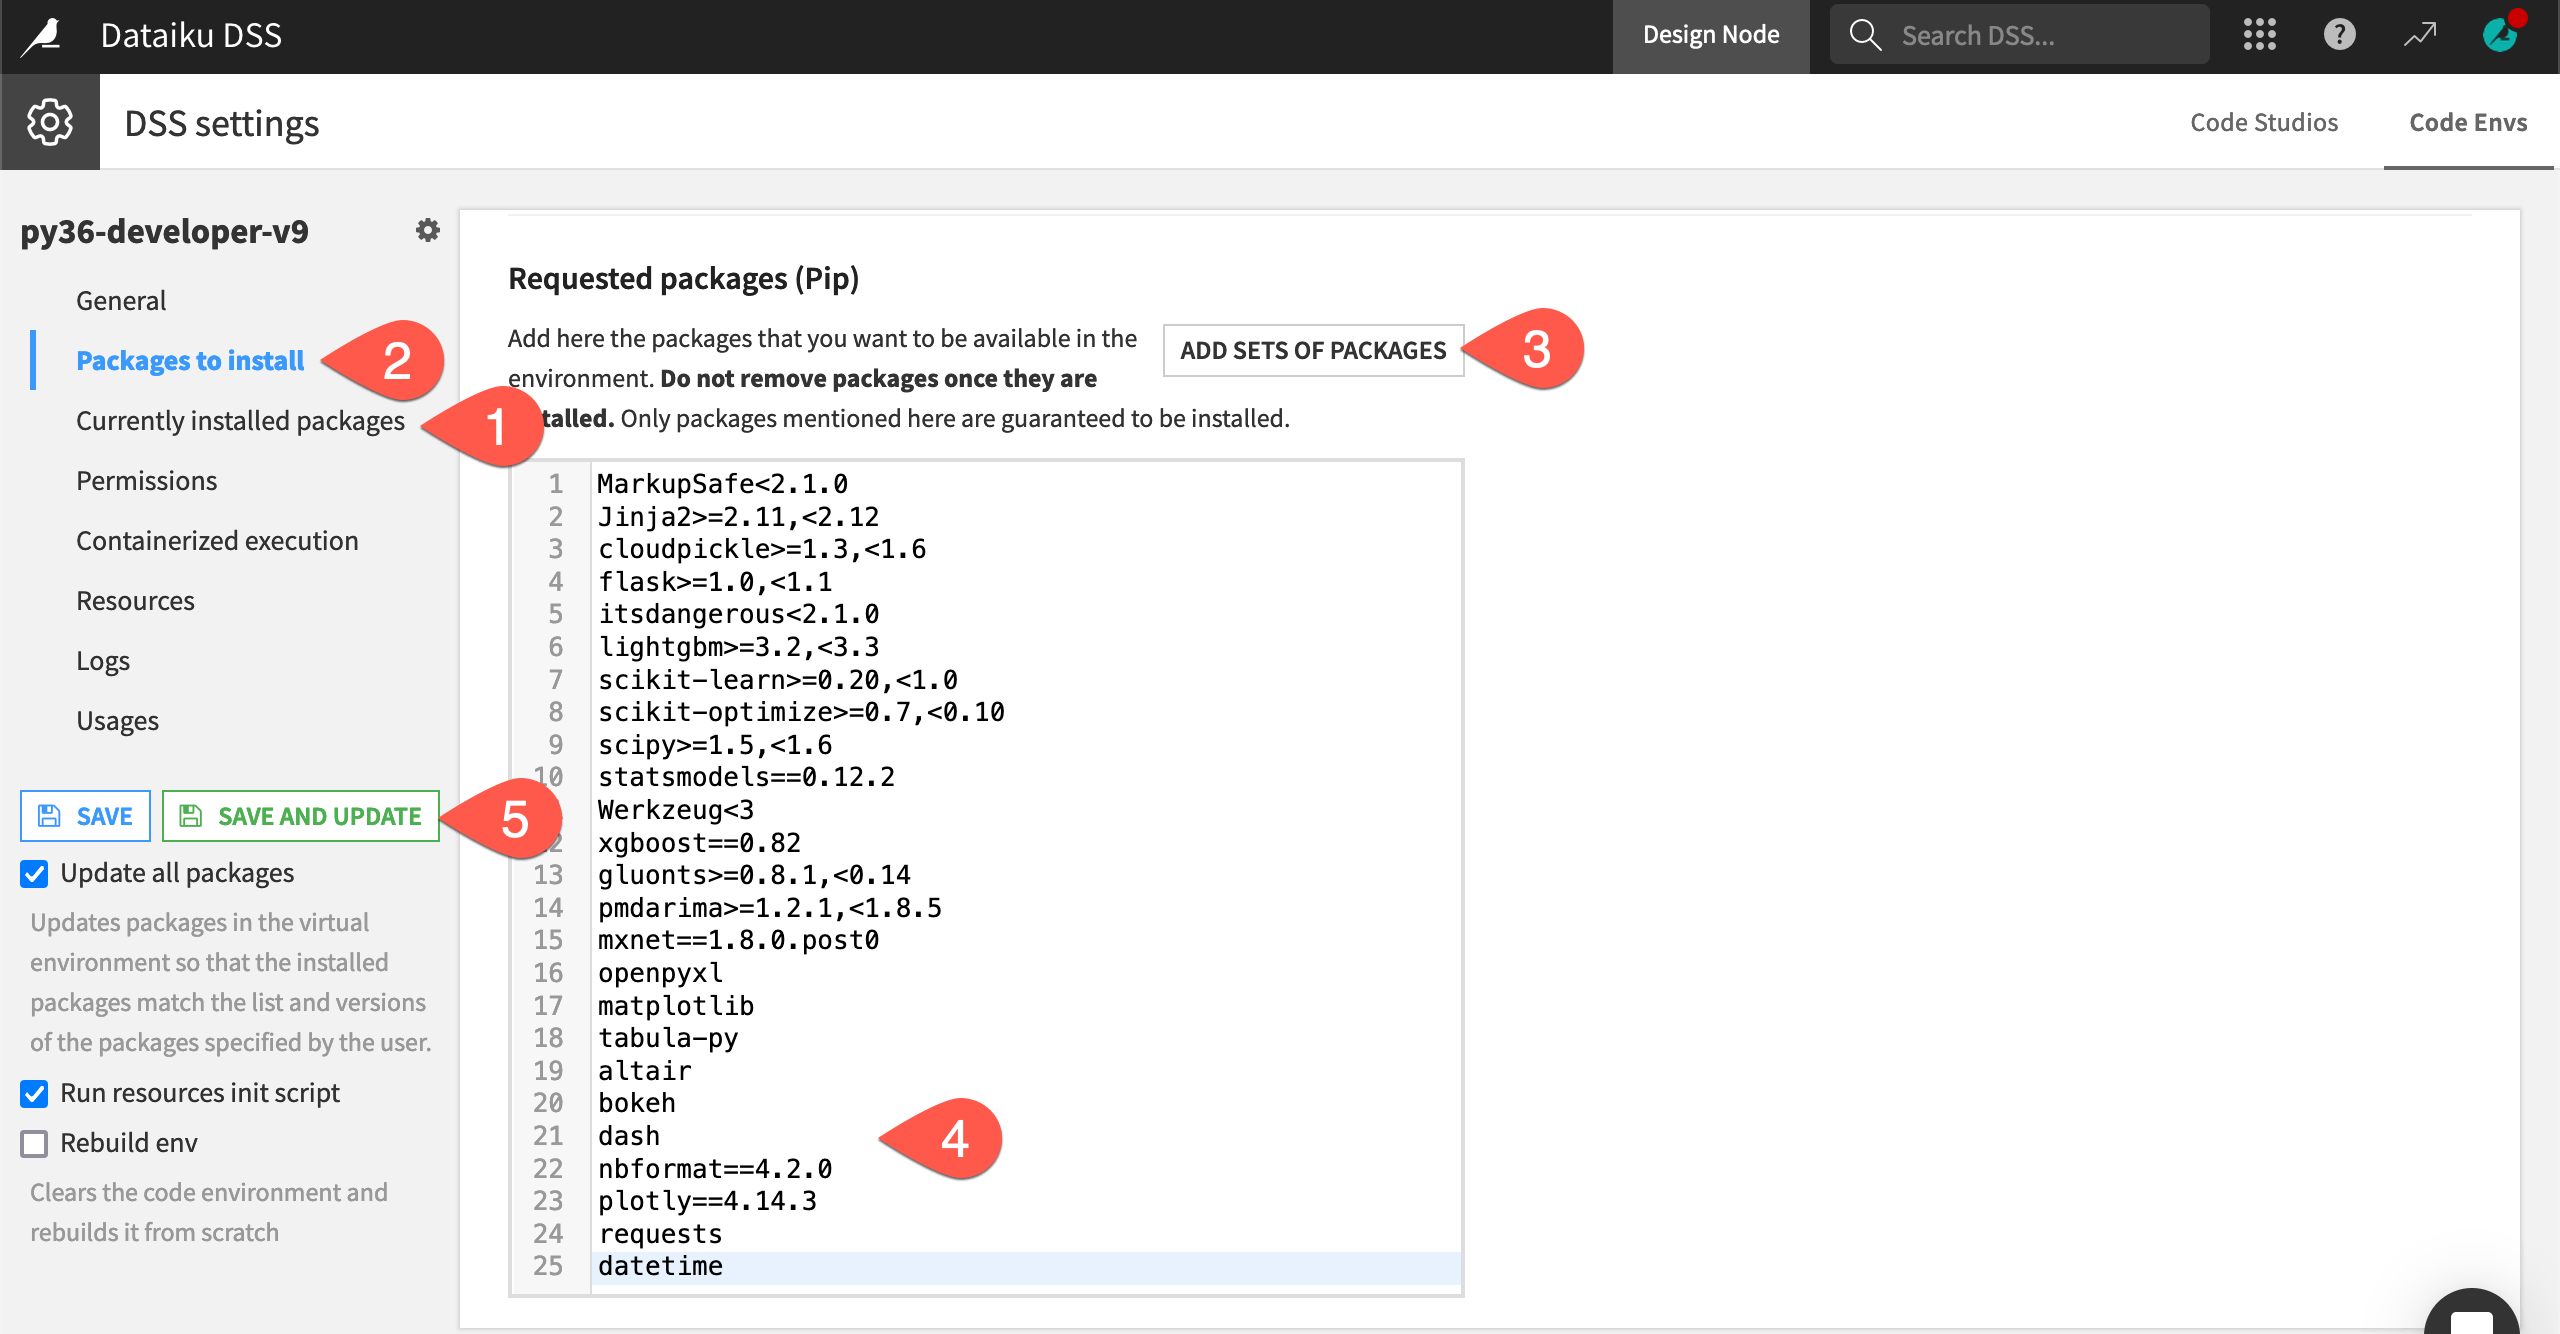Click the line 'flask>=1.0,<1.1'
The height and width of the screenshot is (1334, 2560).
714,582
